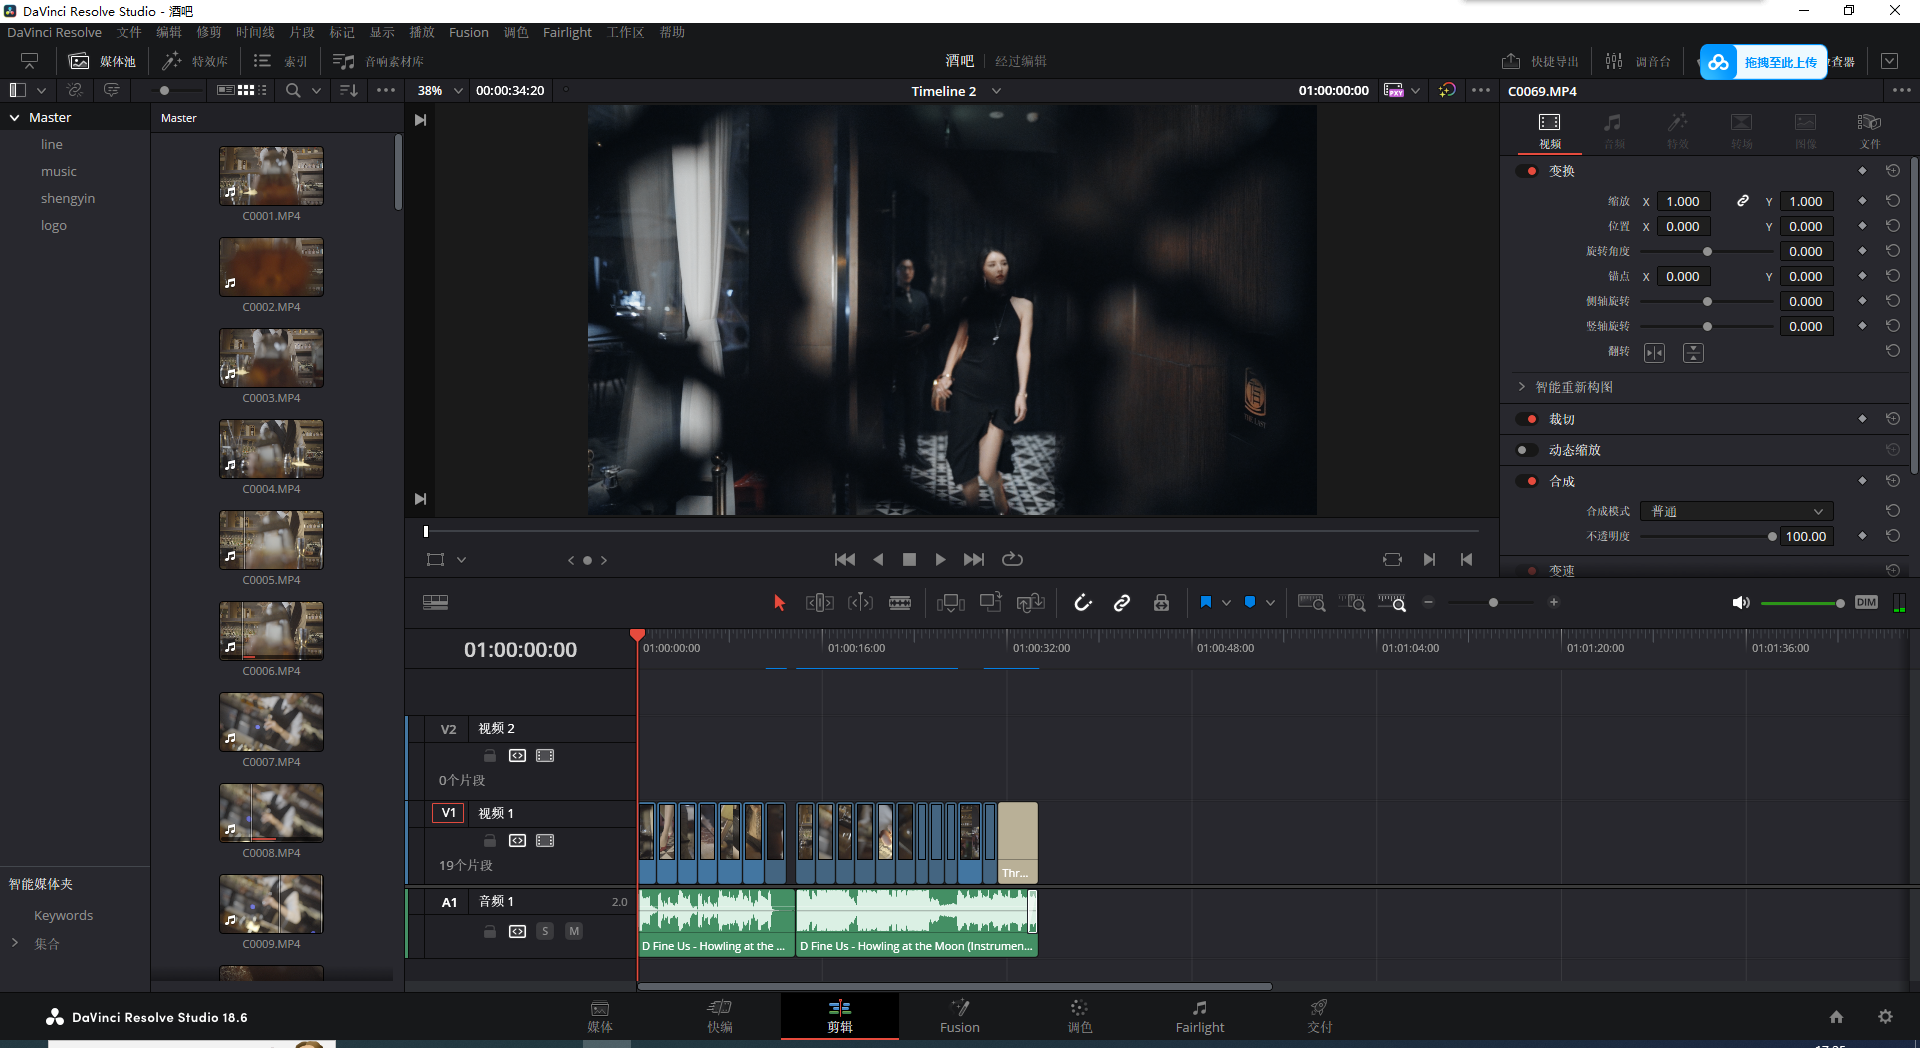Screen dimensions: 1920x1048
Task: Activate the Trim Edit Mode tool
Action: coord(820,602)
